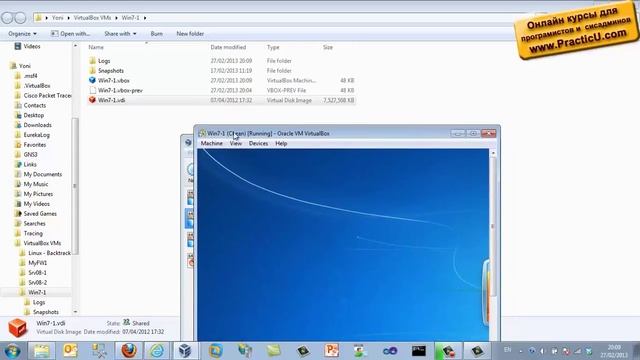
Task: Sort by Name column header
Action: 96,47
